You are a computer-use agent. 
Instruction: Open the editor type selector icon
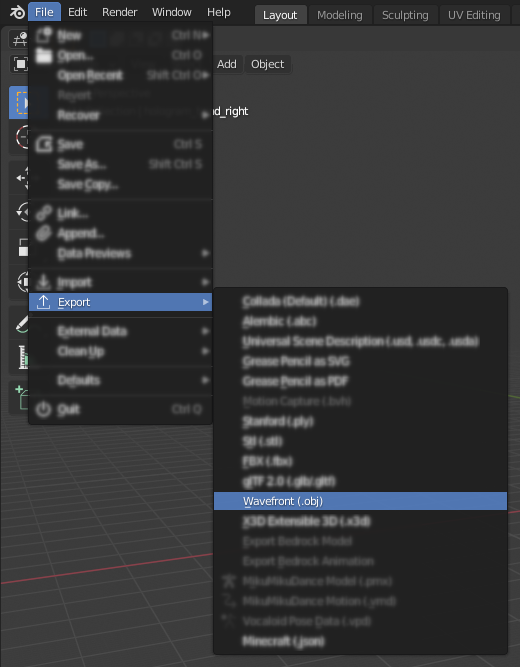pyautogui.click(x=20, y=40)
